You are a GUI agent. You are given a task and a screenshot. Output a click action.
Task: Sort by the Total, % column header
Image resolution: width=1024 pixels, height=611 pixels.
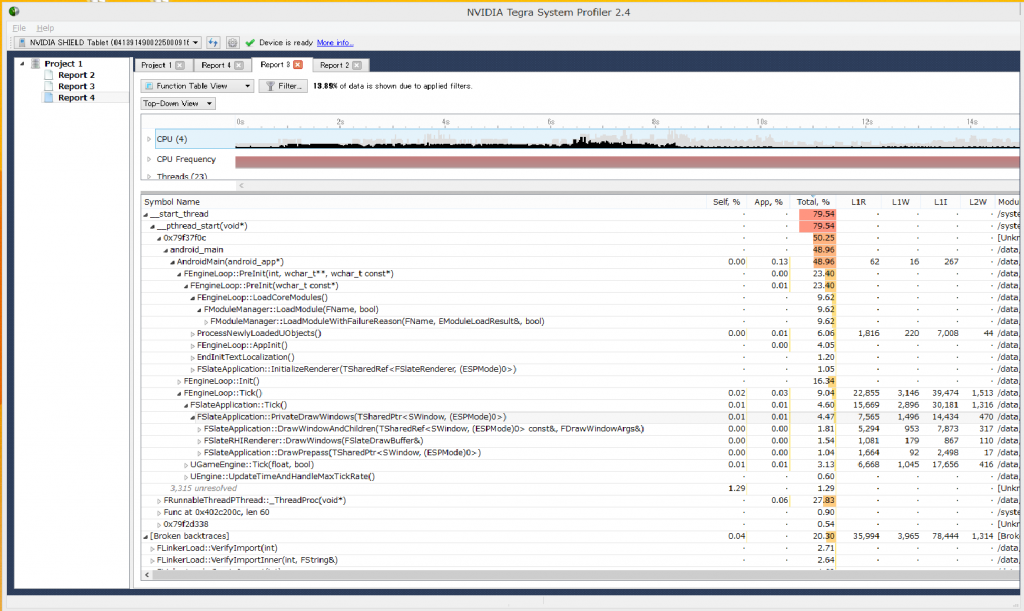813,202
